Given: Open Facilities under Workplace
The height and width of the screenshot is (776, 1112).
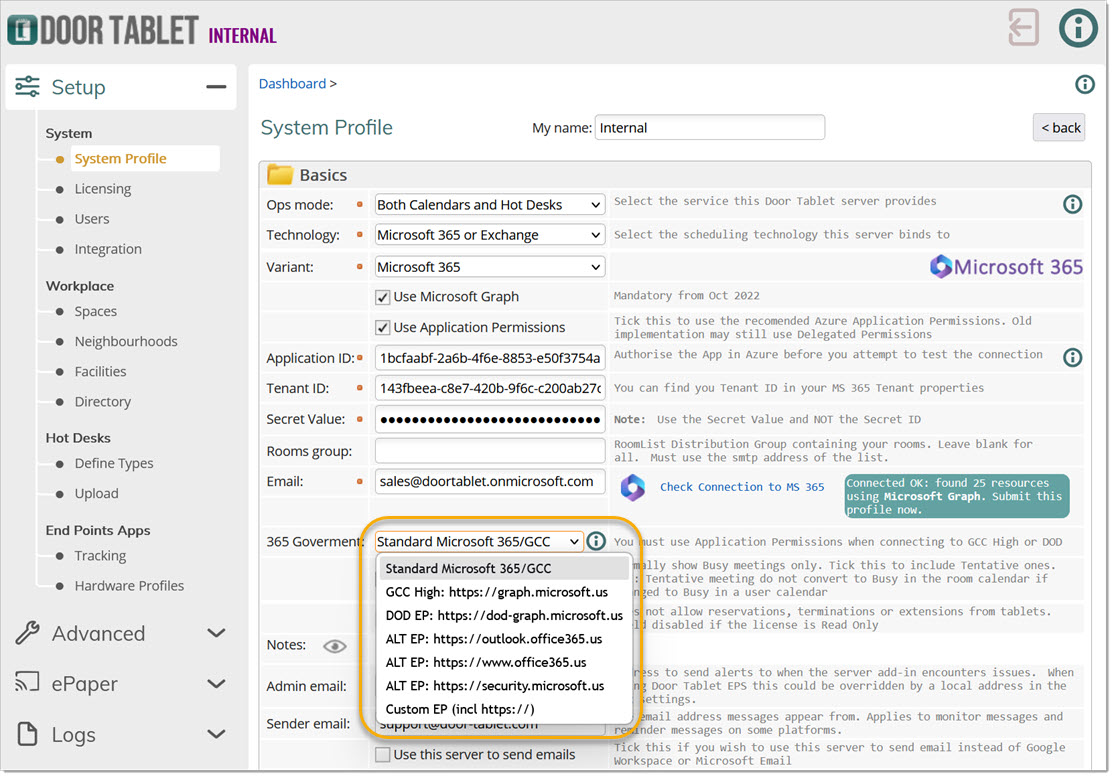Looking at the screenshot, I should tap(100, 372).
